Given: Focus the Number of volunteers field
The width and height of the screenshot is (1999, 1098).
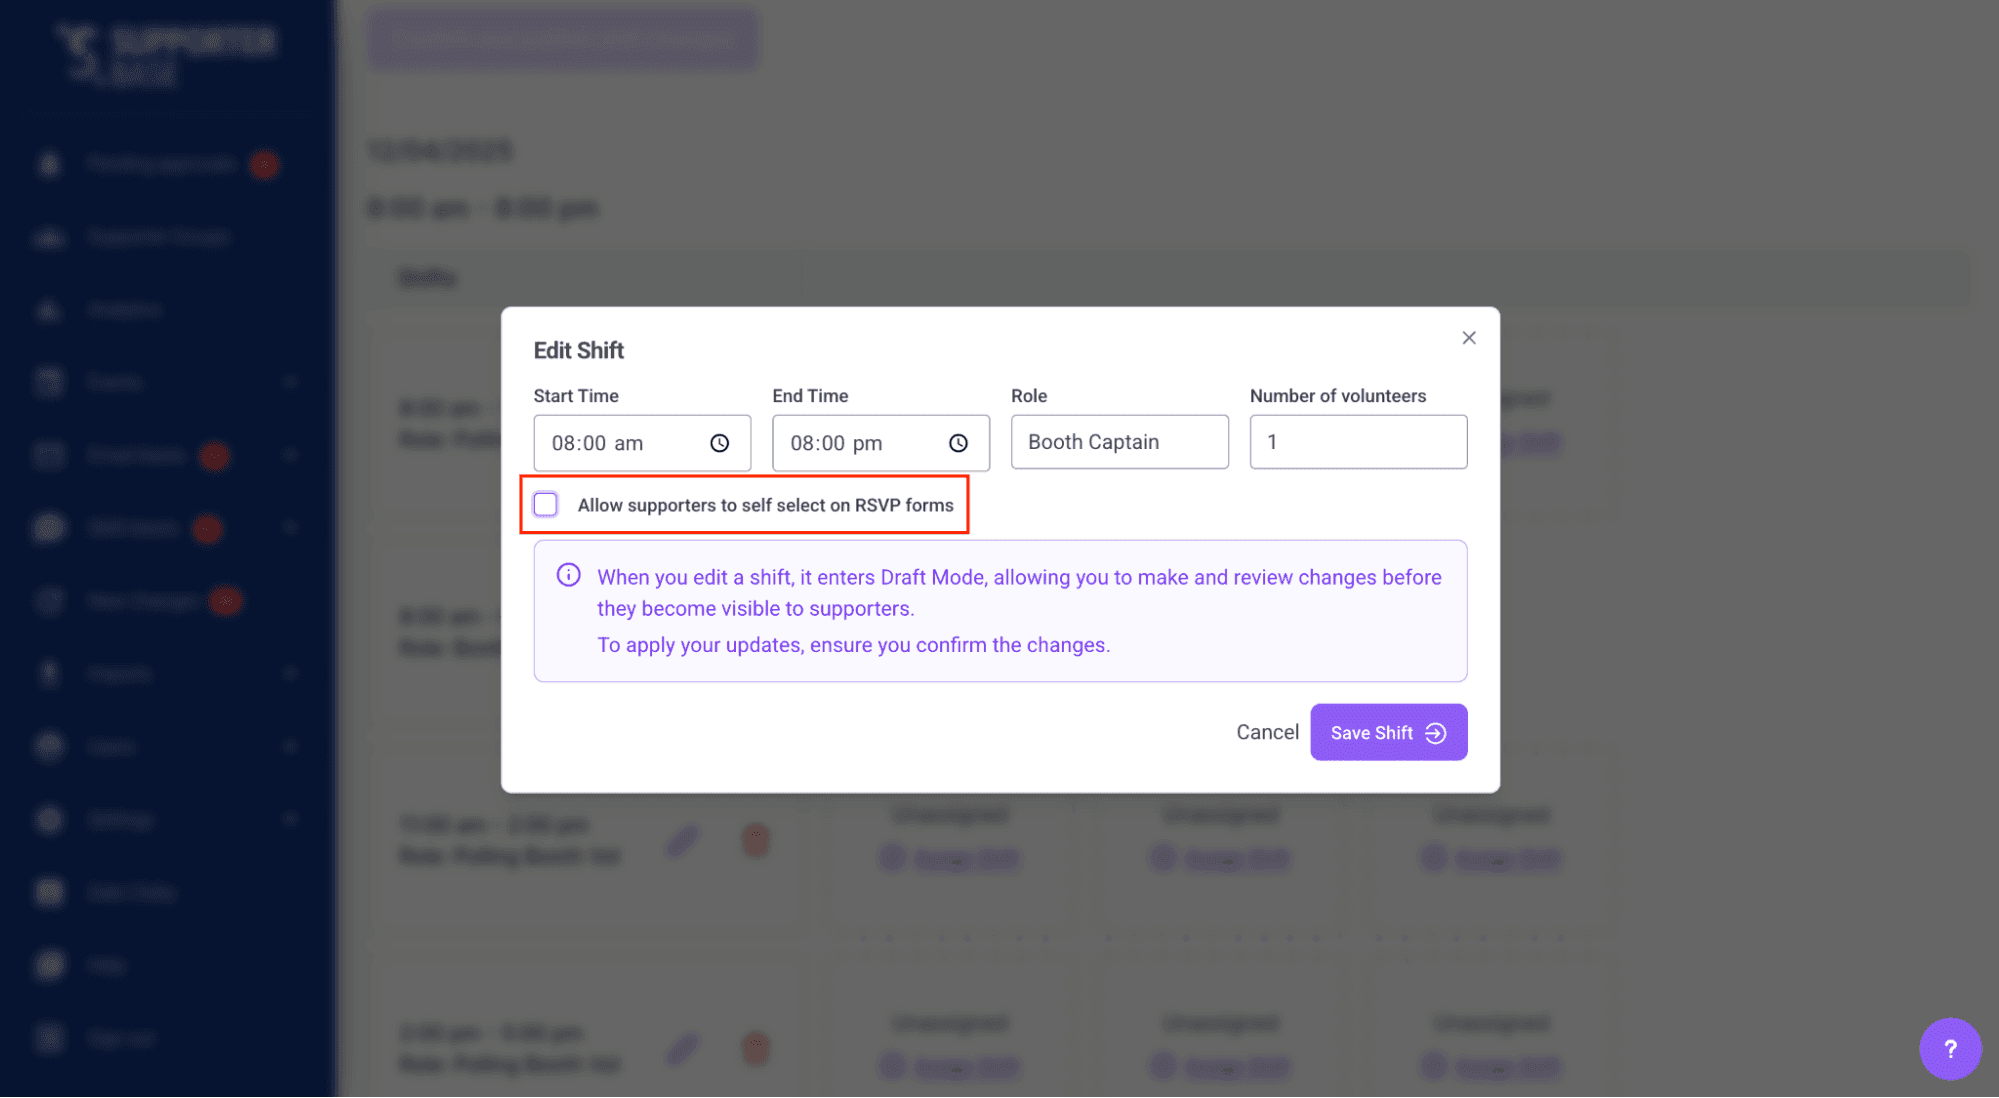Looking at the screenshot, I should pos(1357,442).
